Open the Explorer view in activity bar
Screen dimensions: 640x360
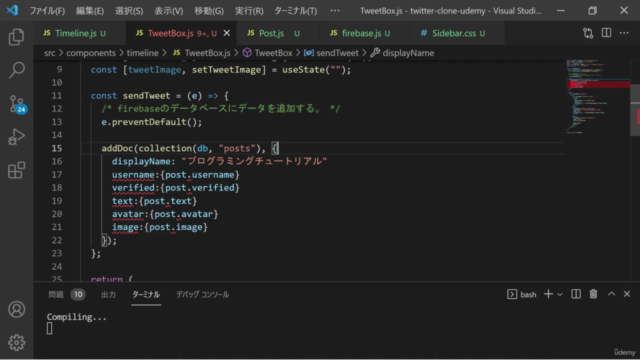click(16, 37)
